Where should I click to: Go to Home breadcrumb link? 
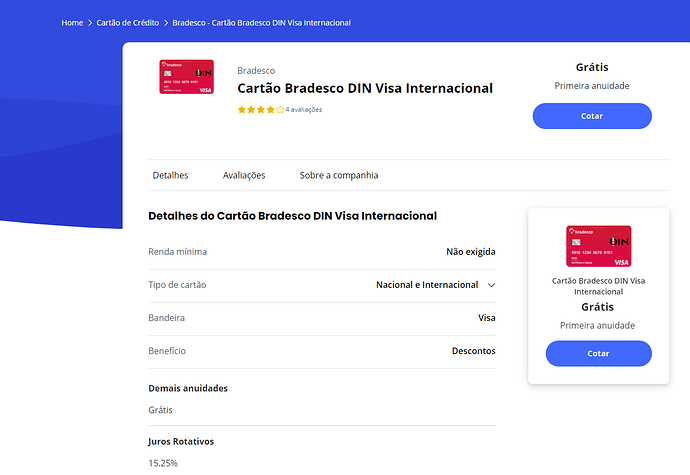tap(72, 23)
